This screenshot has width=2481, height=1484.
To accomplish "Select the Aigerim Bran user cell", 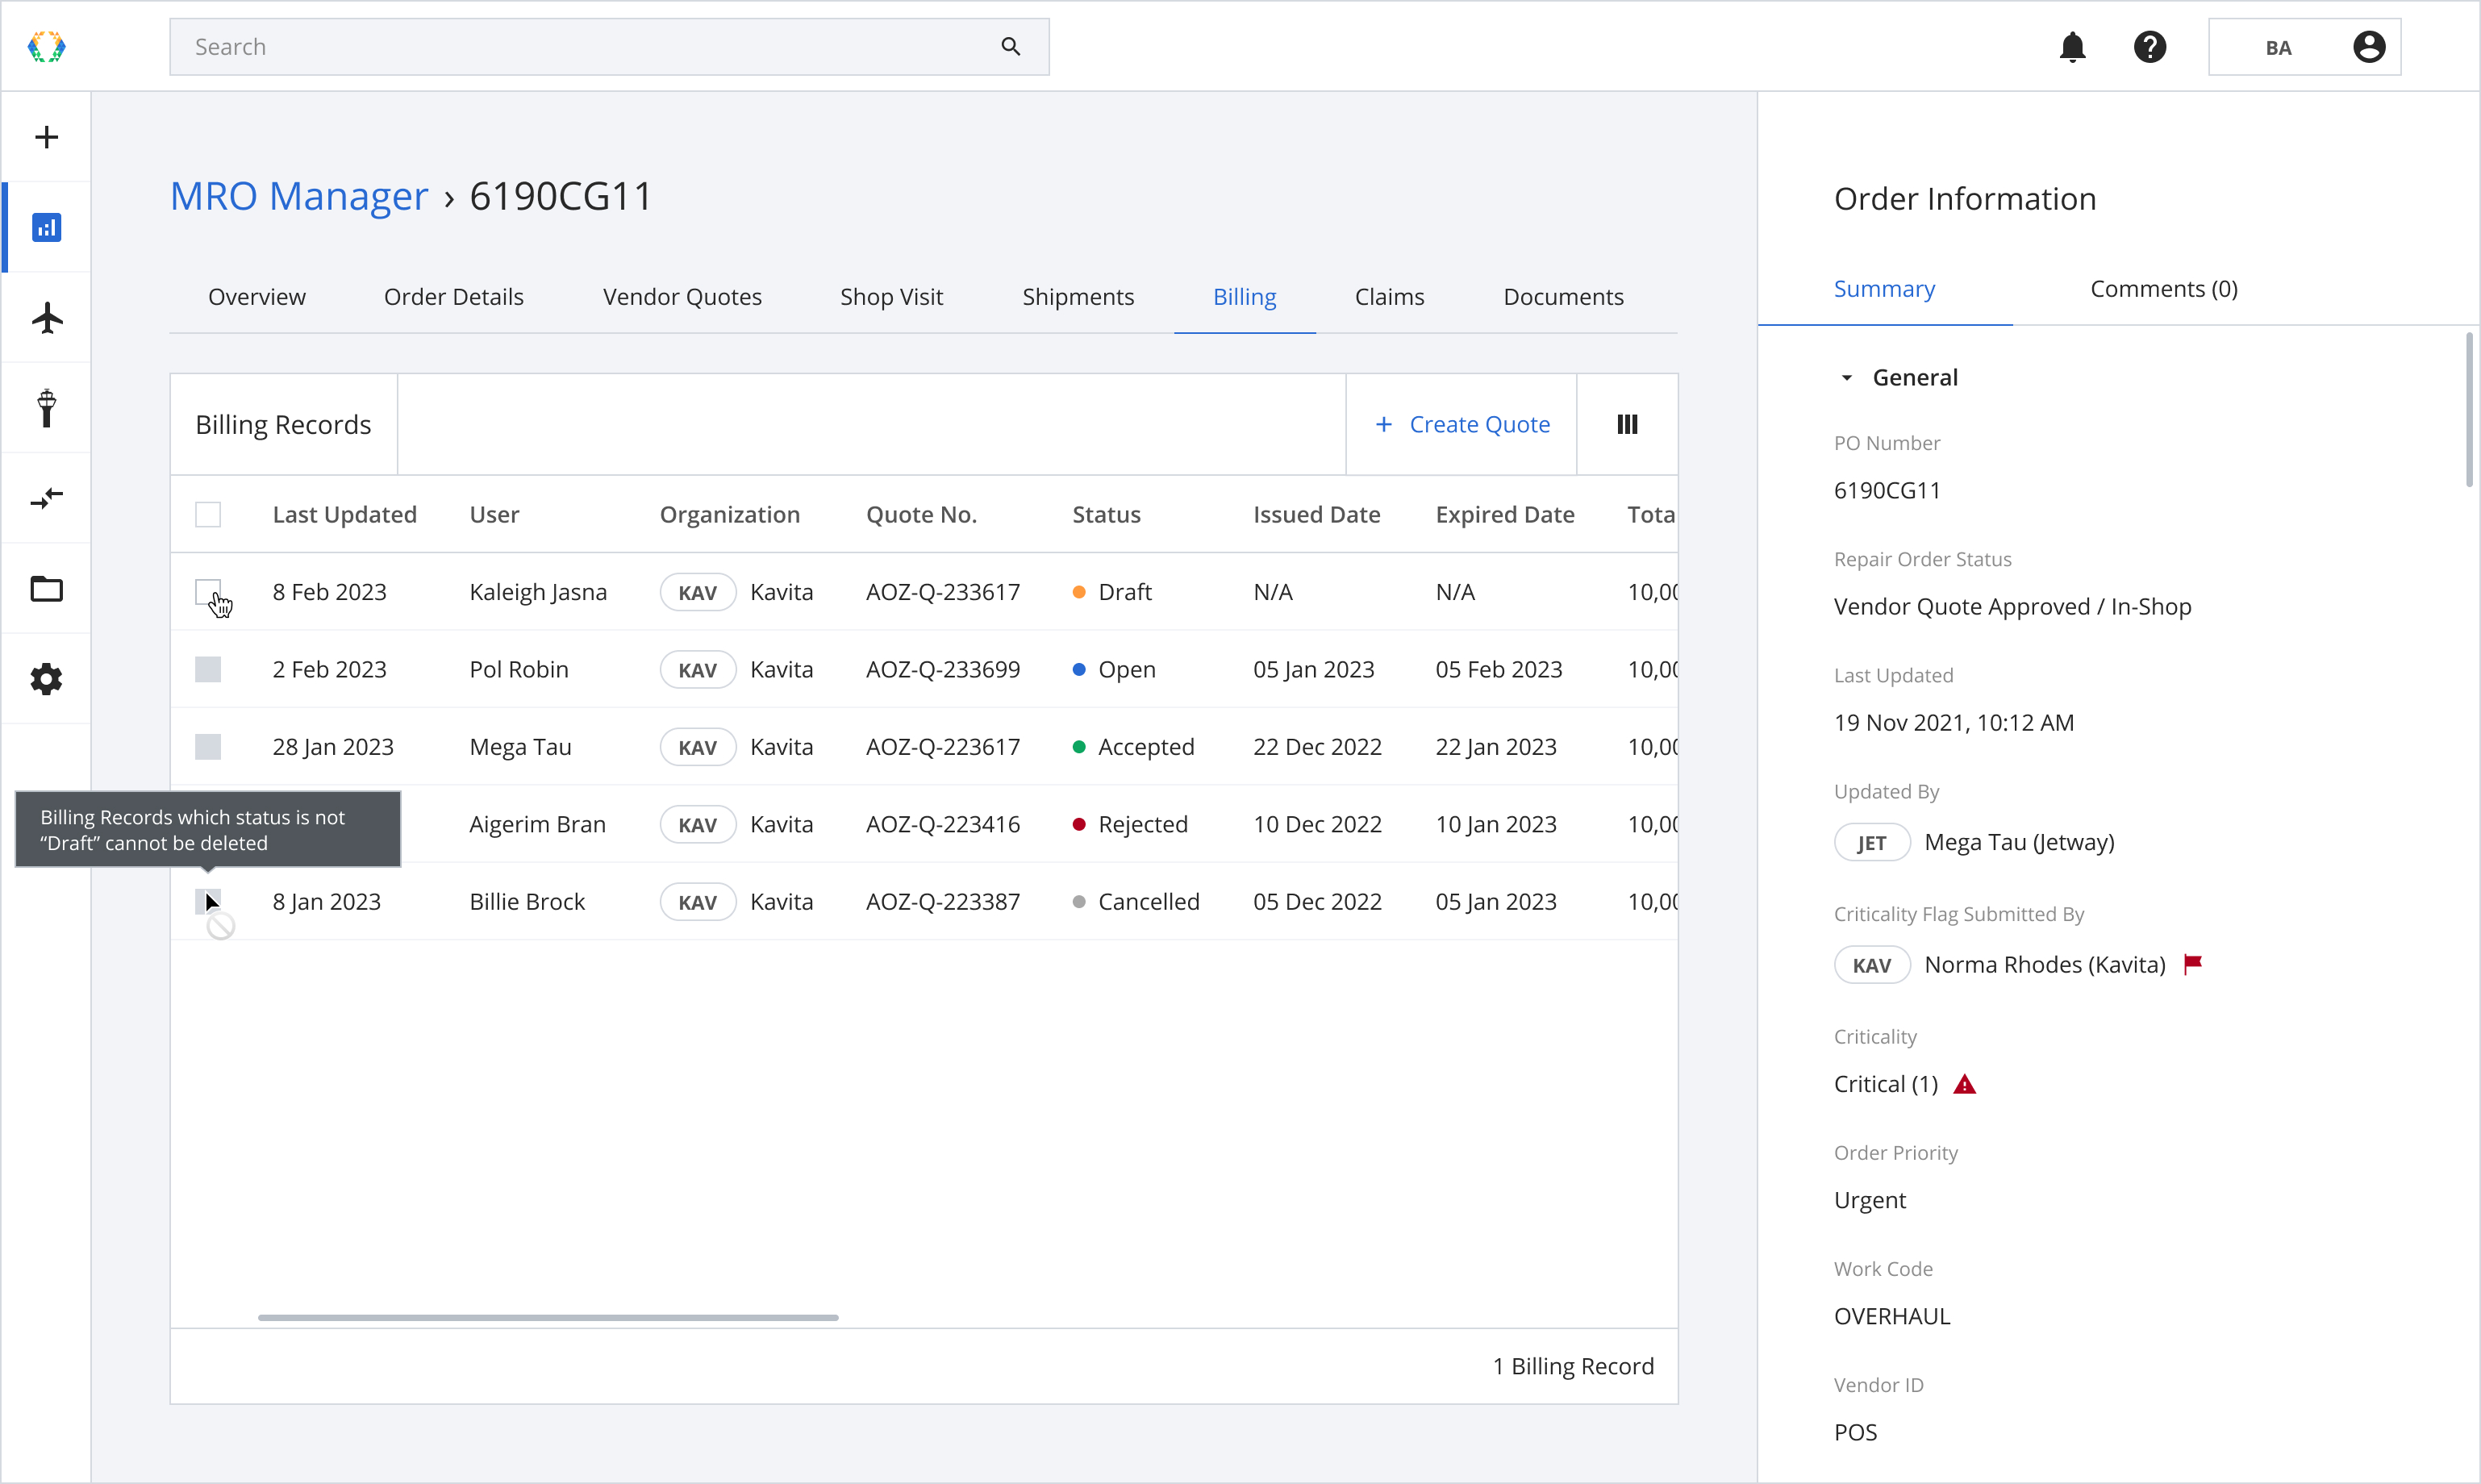I will tap(537, 824).
